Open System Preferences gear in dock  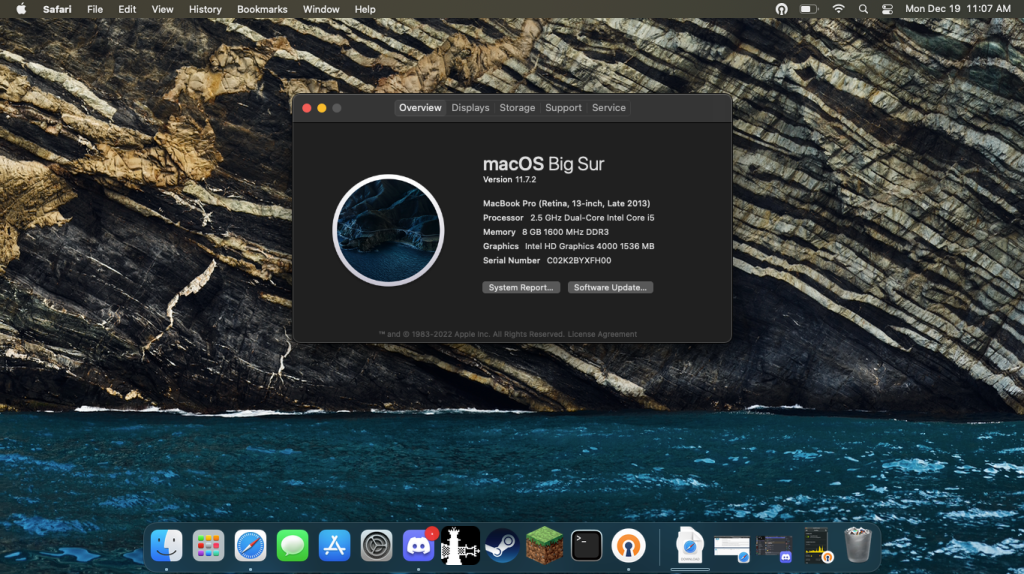pos(376,545)
